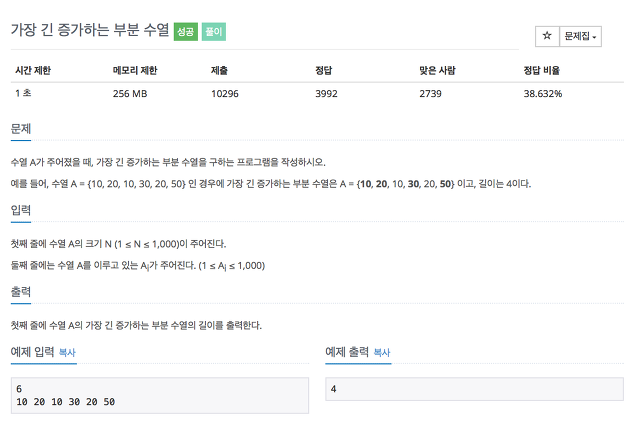Click the 메모리 제한 column header
Viewport: 640px width, 424px height.
pos(135,70)
